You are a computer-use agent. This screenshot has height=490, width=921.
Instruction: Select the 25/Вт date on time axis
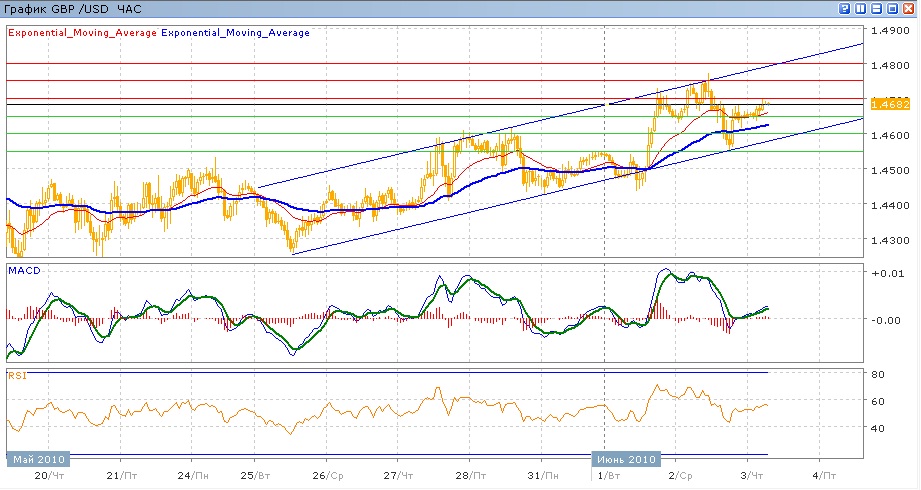(x=257, y=476)
